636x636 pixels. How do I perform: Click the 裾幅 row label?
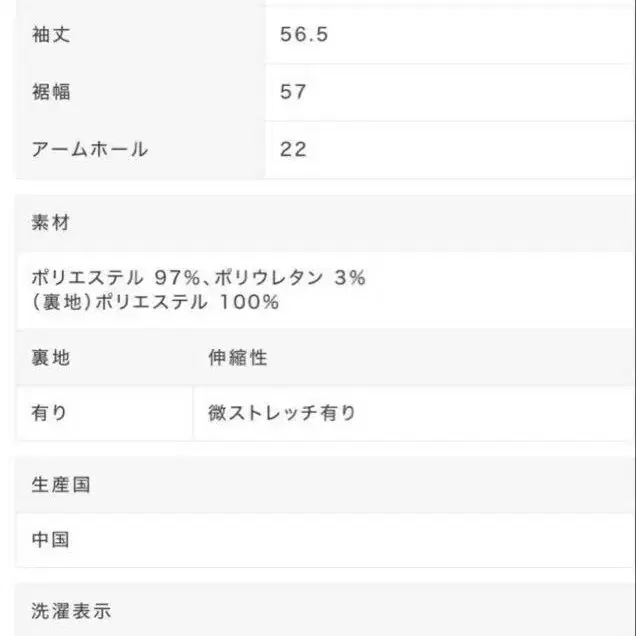(51, 92)
